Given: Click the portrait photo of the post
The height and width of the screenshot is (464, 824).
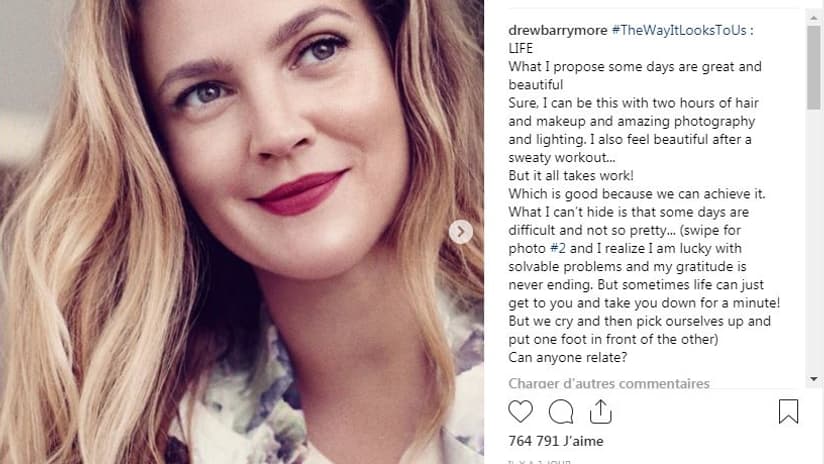Looking at the screenshot, I should click(x=240, y=232).
